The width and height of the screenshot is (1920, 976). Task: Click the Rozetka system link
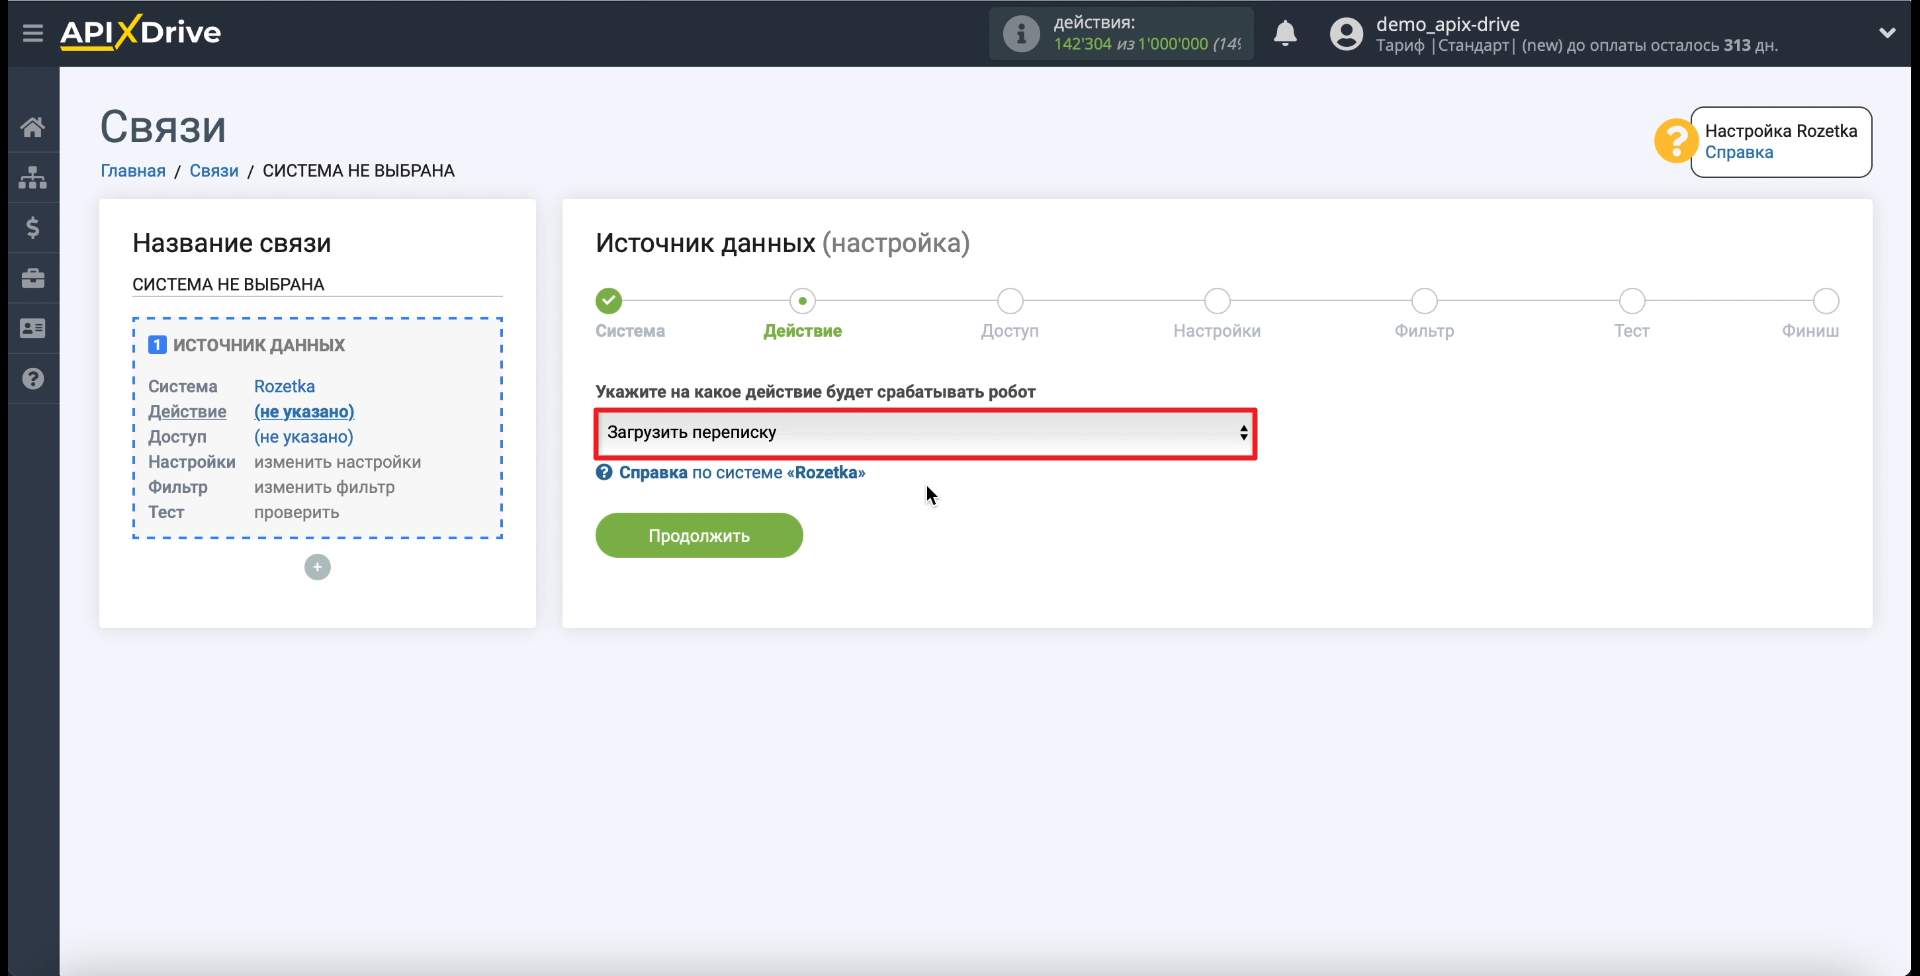(284, 386)
